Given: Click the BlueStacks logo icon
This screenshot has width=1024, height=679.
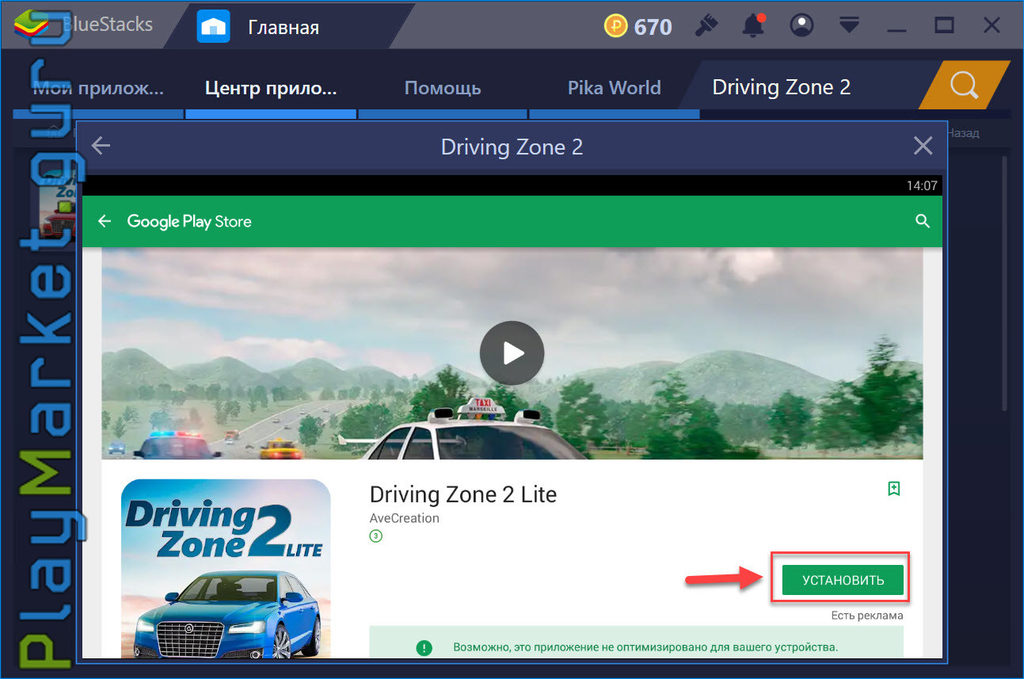Looking at the screenshot, I should pyautogui.click(x=30, y=25).
